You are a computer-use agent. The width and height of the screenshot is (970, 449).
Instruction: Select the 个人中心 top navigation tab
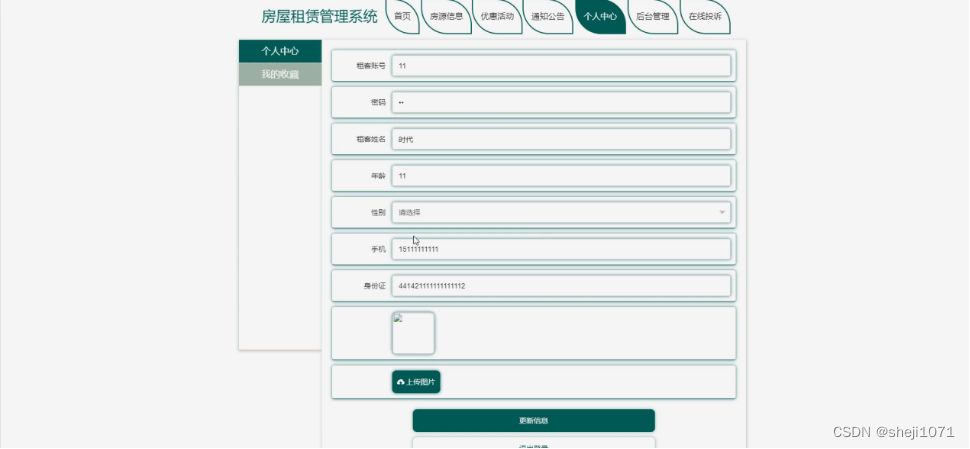(x=600, y=17)
